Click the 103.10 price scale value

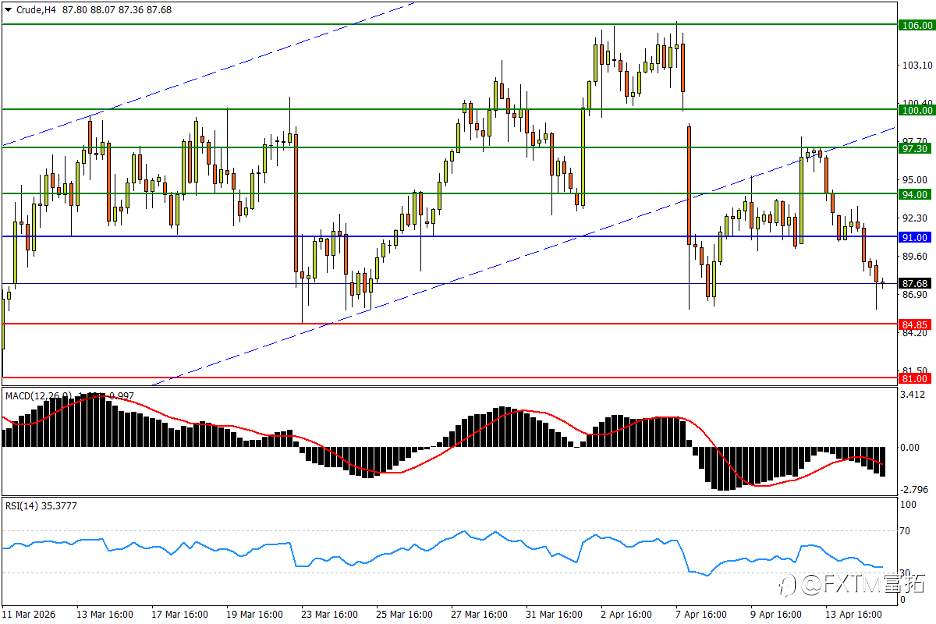pos(917,65)
